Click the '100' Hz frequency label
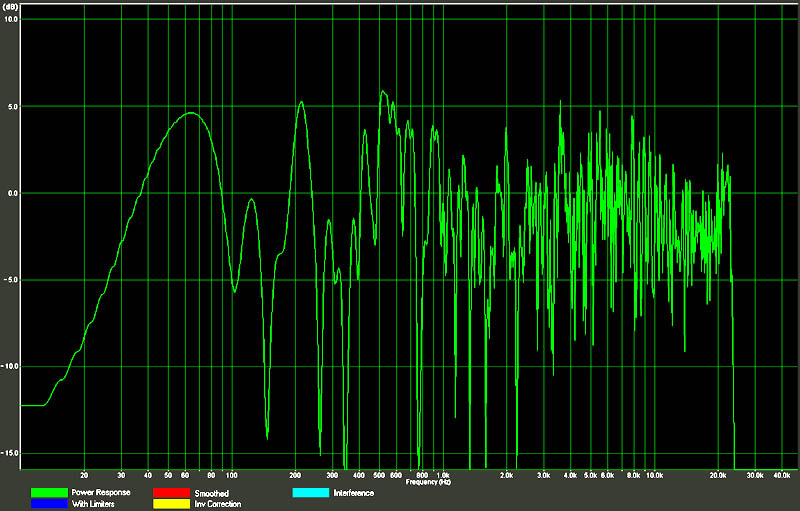 (232, 475)
